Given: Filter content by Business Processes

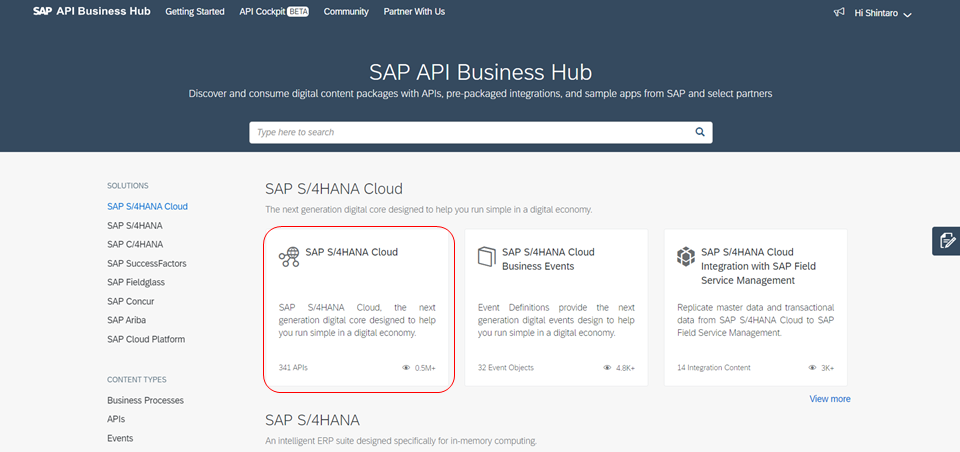Looking at the screenshot, I should pos(145,401).
